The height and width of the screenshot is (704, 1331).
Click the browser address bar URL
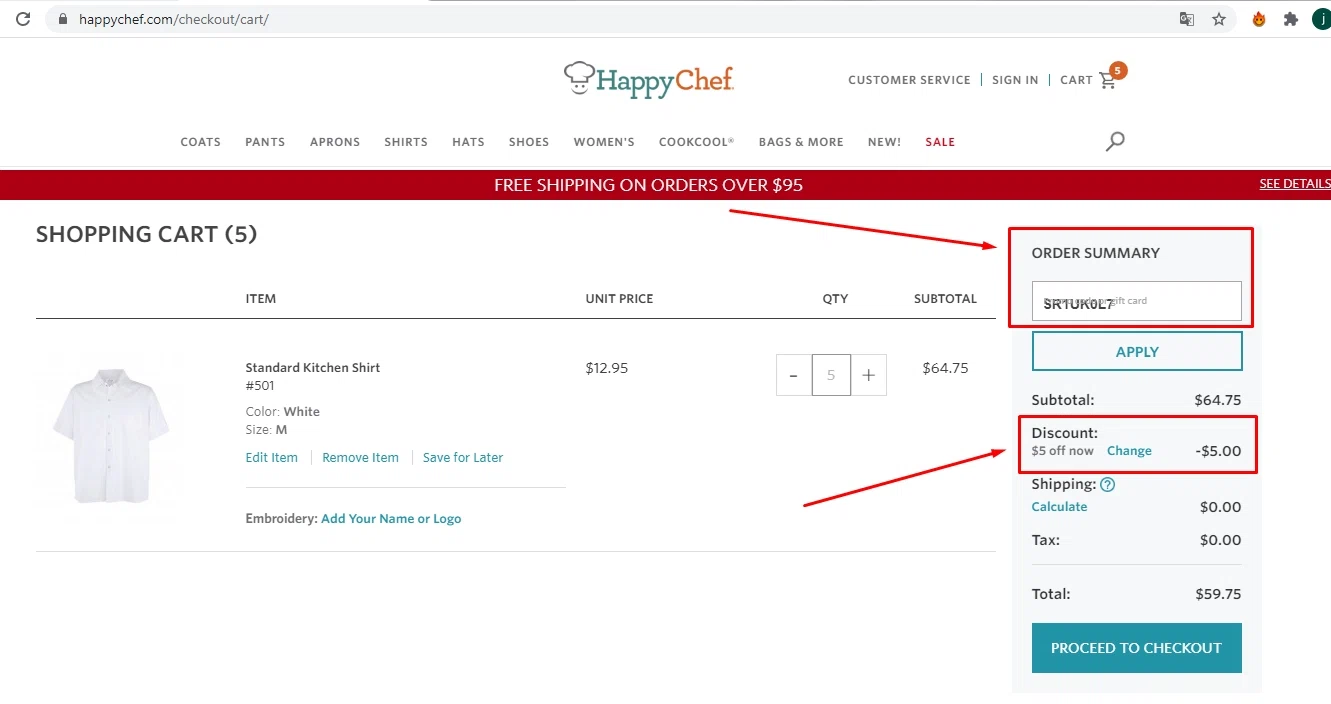tap(173, 19)
